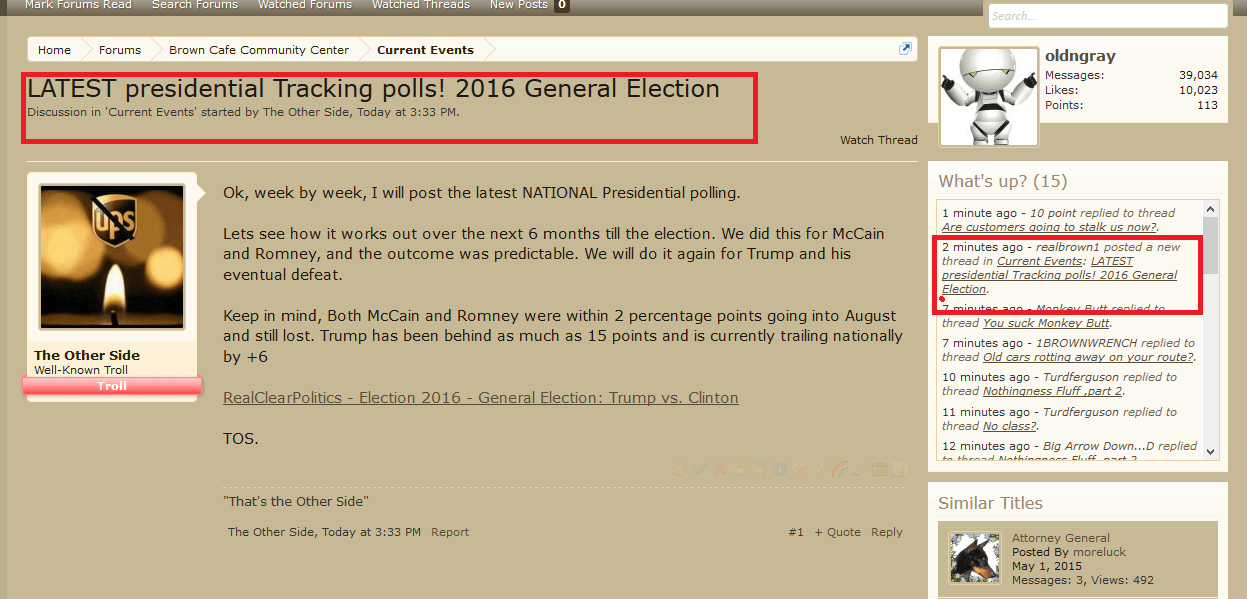Open thread 'No class?'
Viewport: 1247px width, 599px height.
click(1011, 426)
